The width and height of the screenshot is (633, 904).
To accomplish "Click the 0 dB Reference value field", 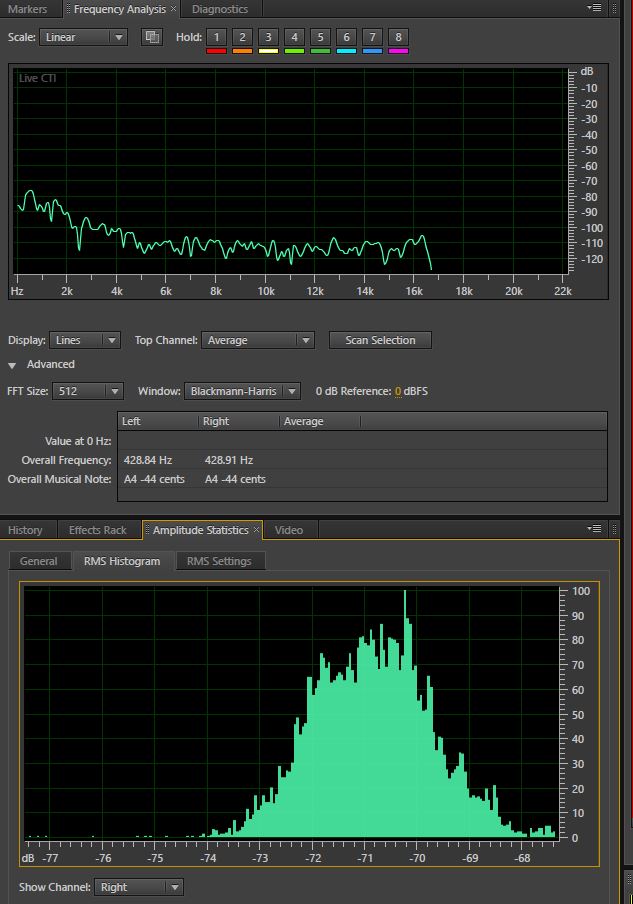I will pos(397,391).
